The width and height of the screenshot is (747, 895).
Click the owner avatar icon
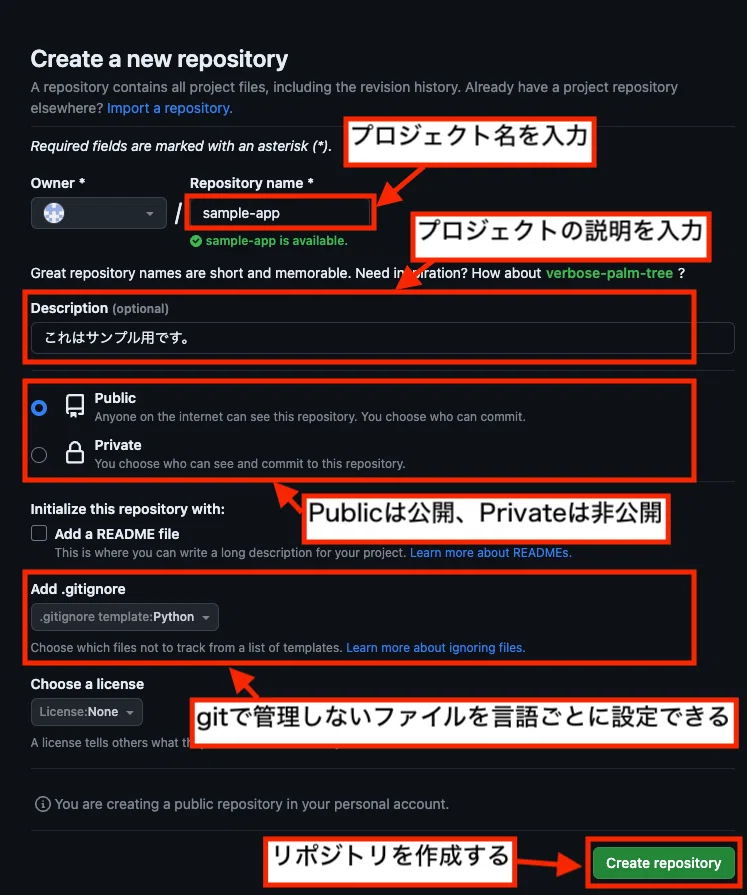54,213
